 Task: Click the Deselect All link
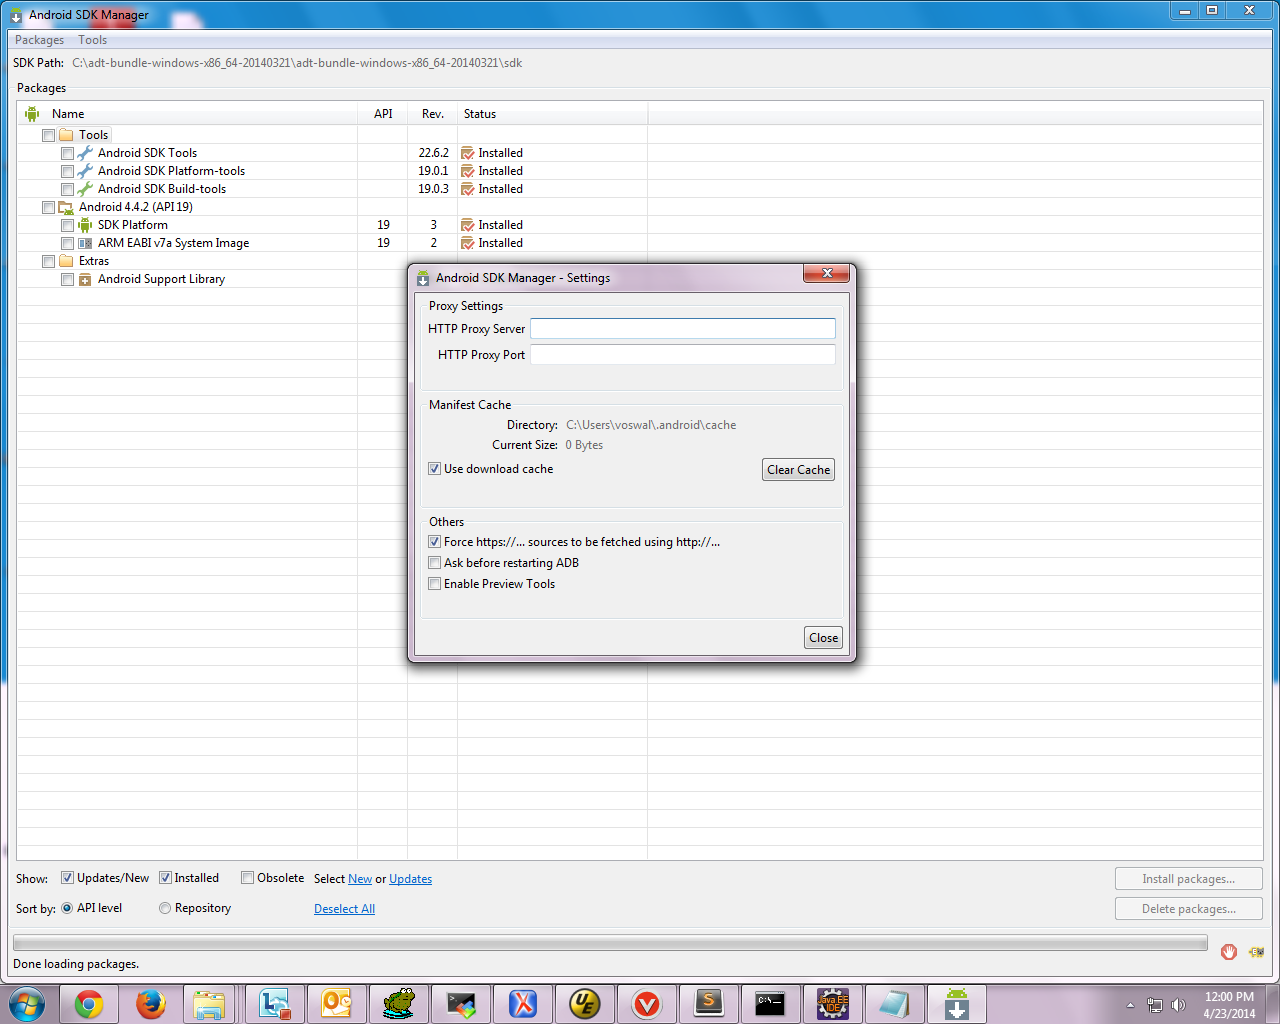pos(344,909)
